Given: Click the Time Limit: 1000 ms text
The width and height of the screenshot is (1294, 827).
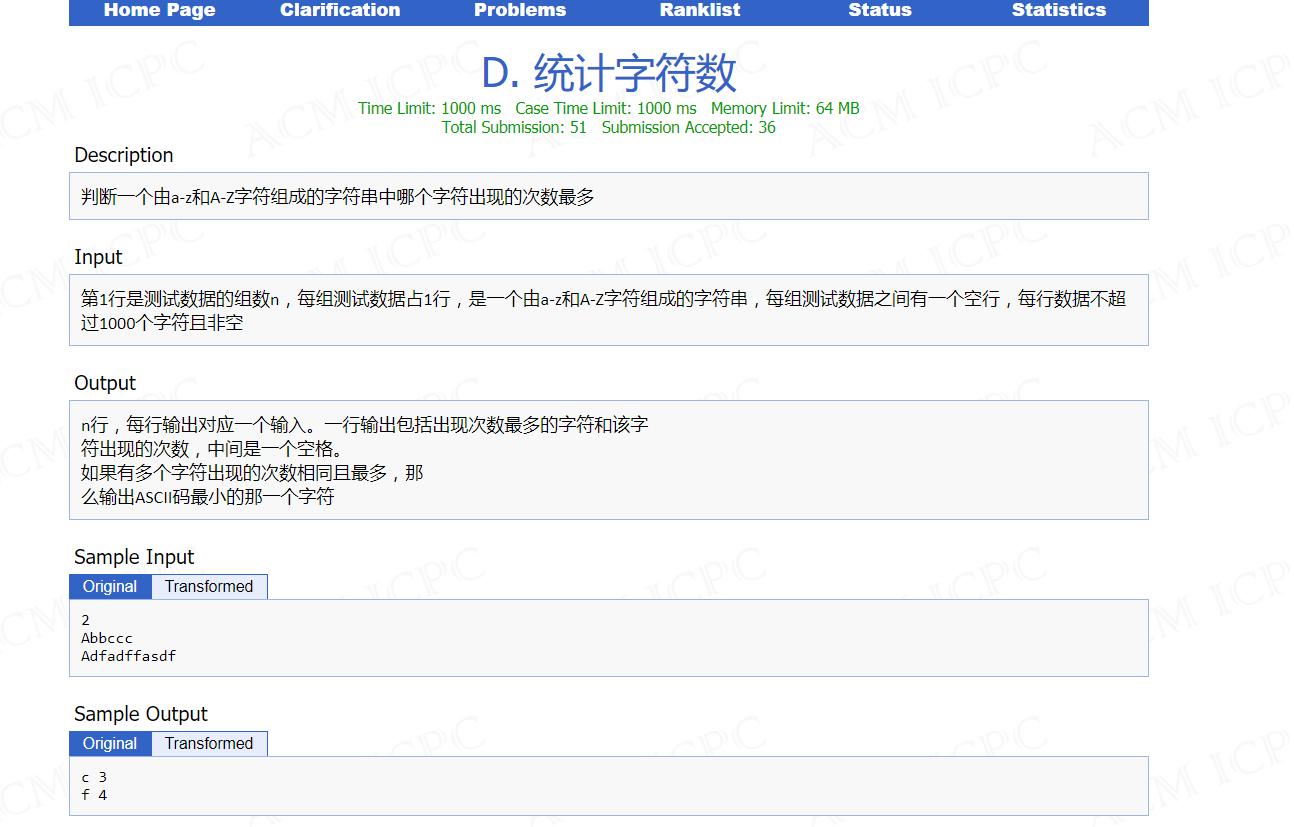Looking at the screenshot, I should [x=430, y=109].
